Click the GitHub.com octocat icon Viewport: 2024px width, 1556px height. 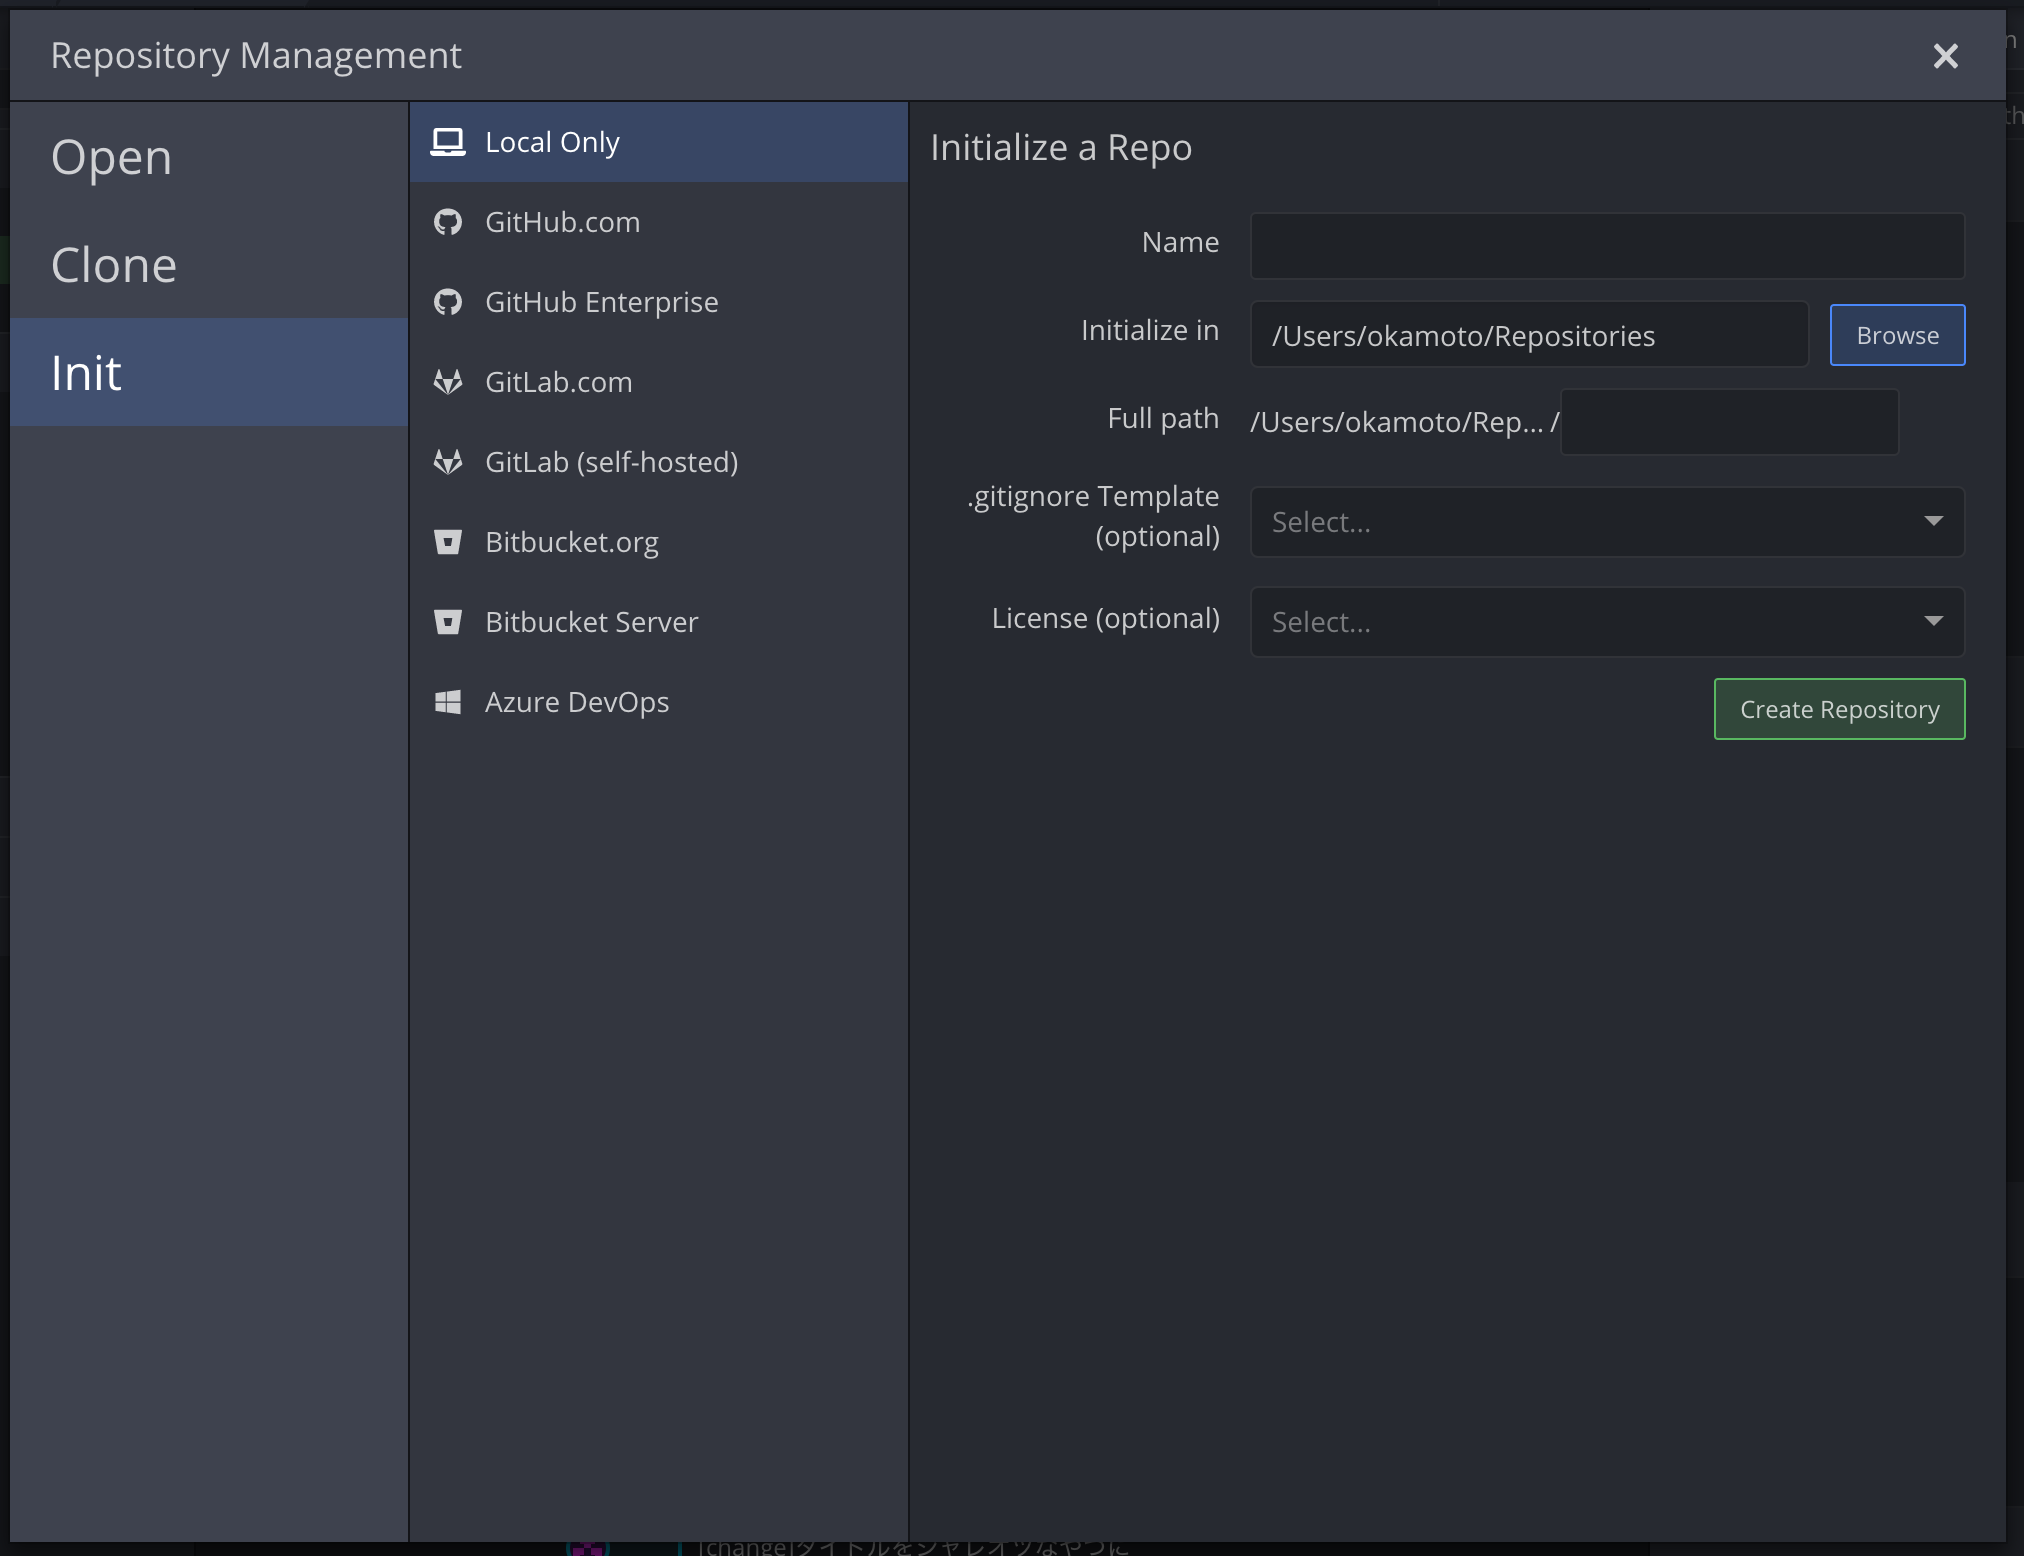point(449,221)
